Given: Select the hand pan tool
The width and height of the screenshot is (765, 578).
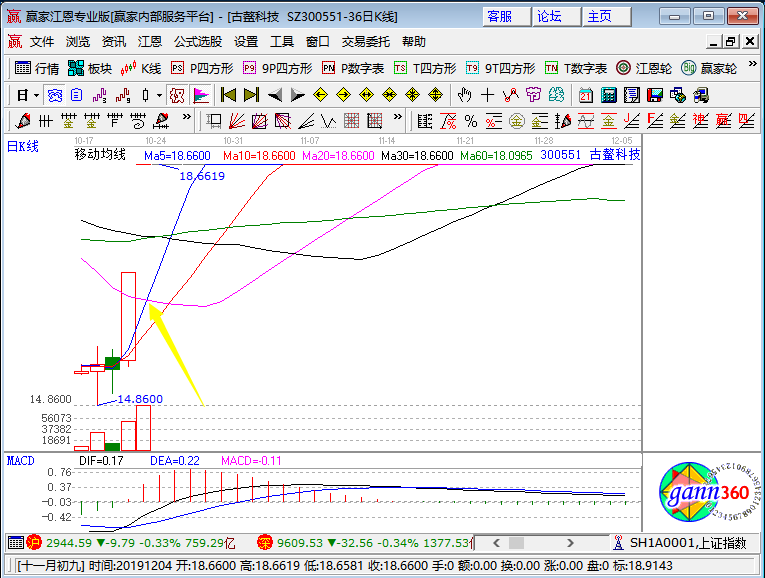Looking at the screenshot, I should 464,95.
